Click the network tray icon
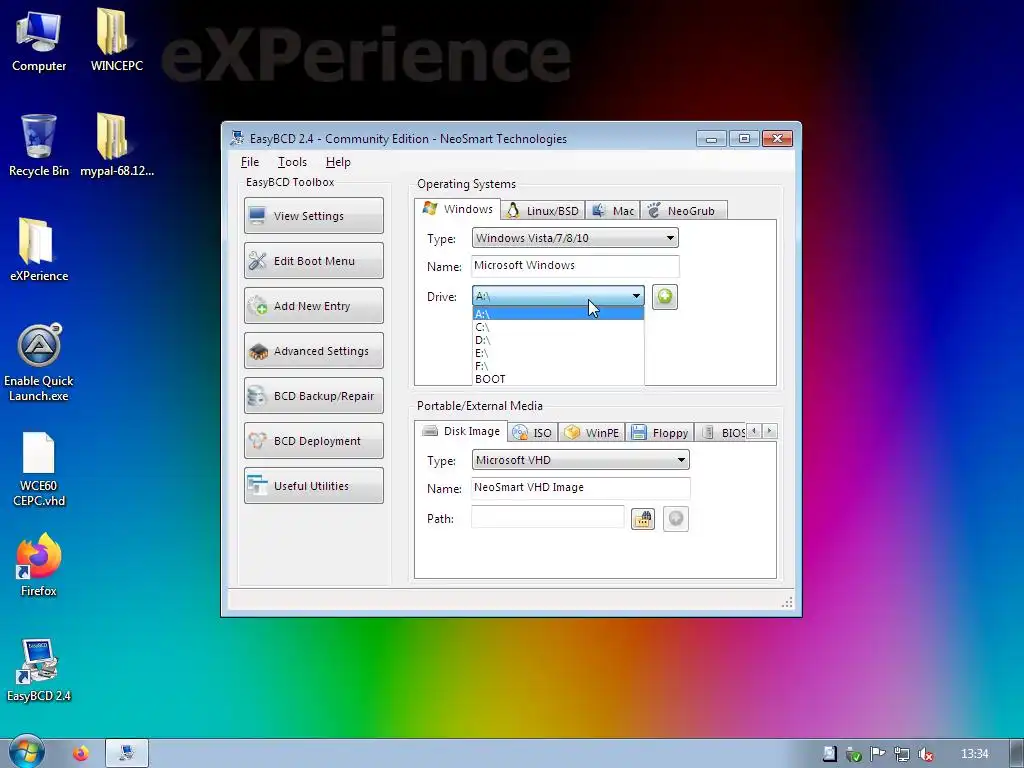The width and height of the screenshot is (1024, 768). point(901,754)
